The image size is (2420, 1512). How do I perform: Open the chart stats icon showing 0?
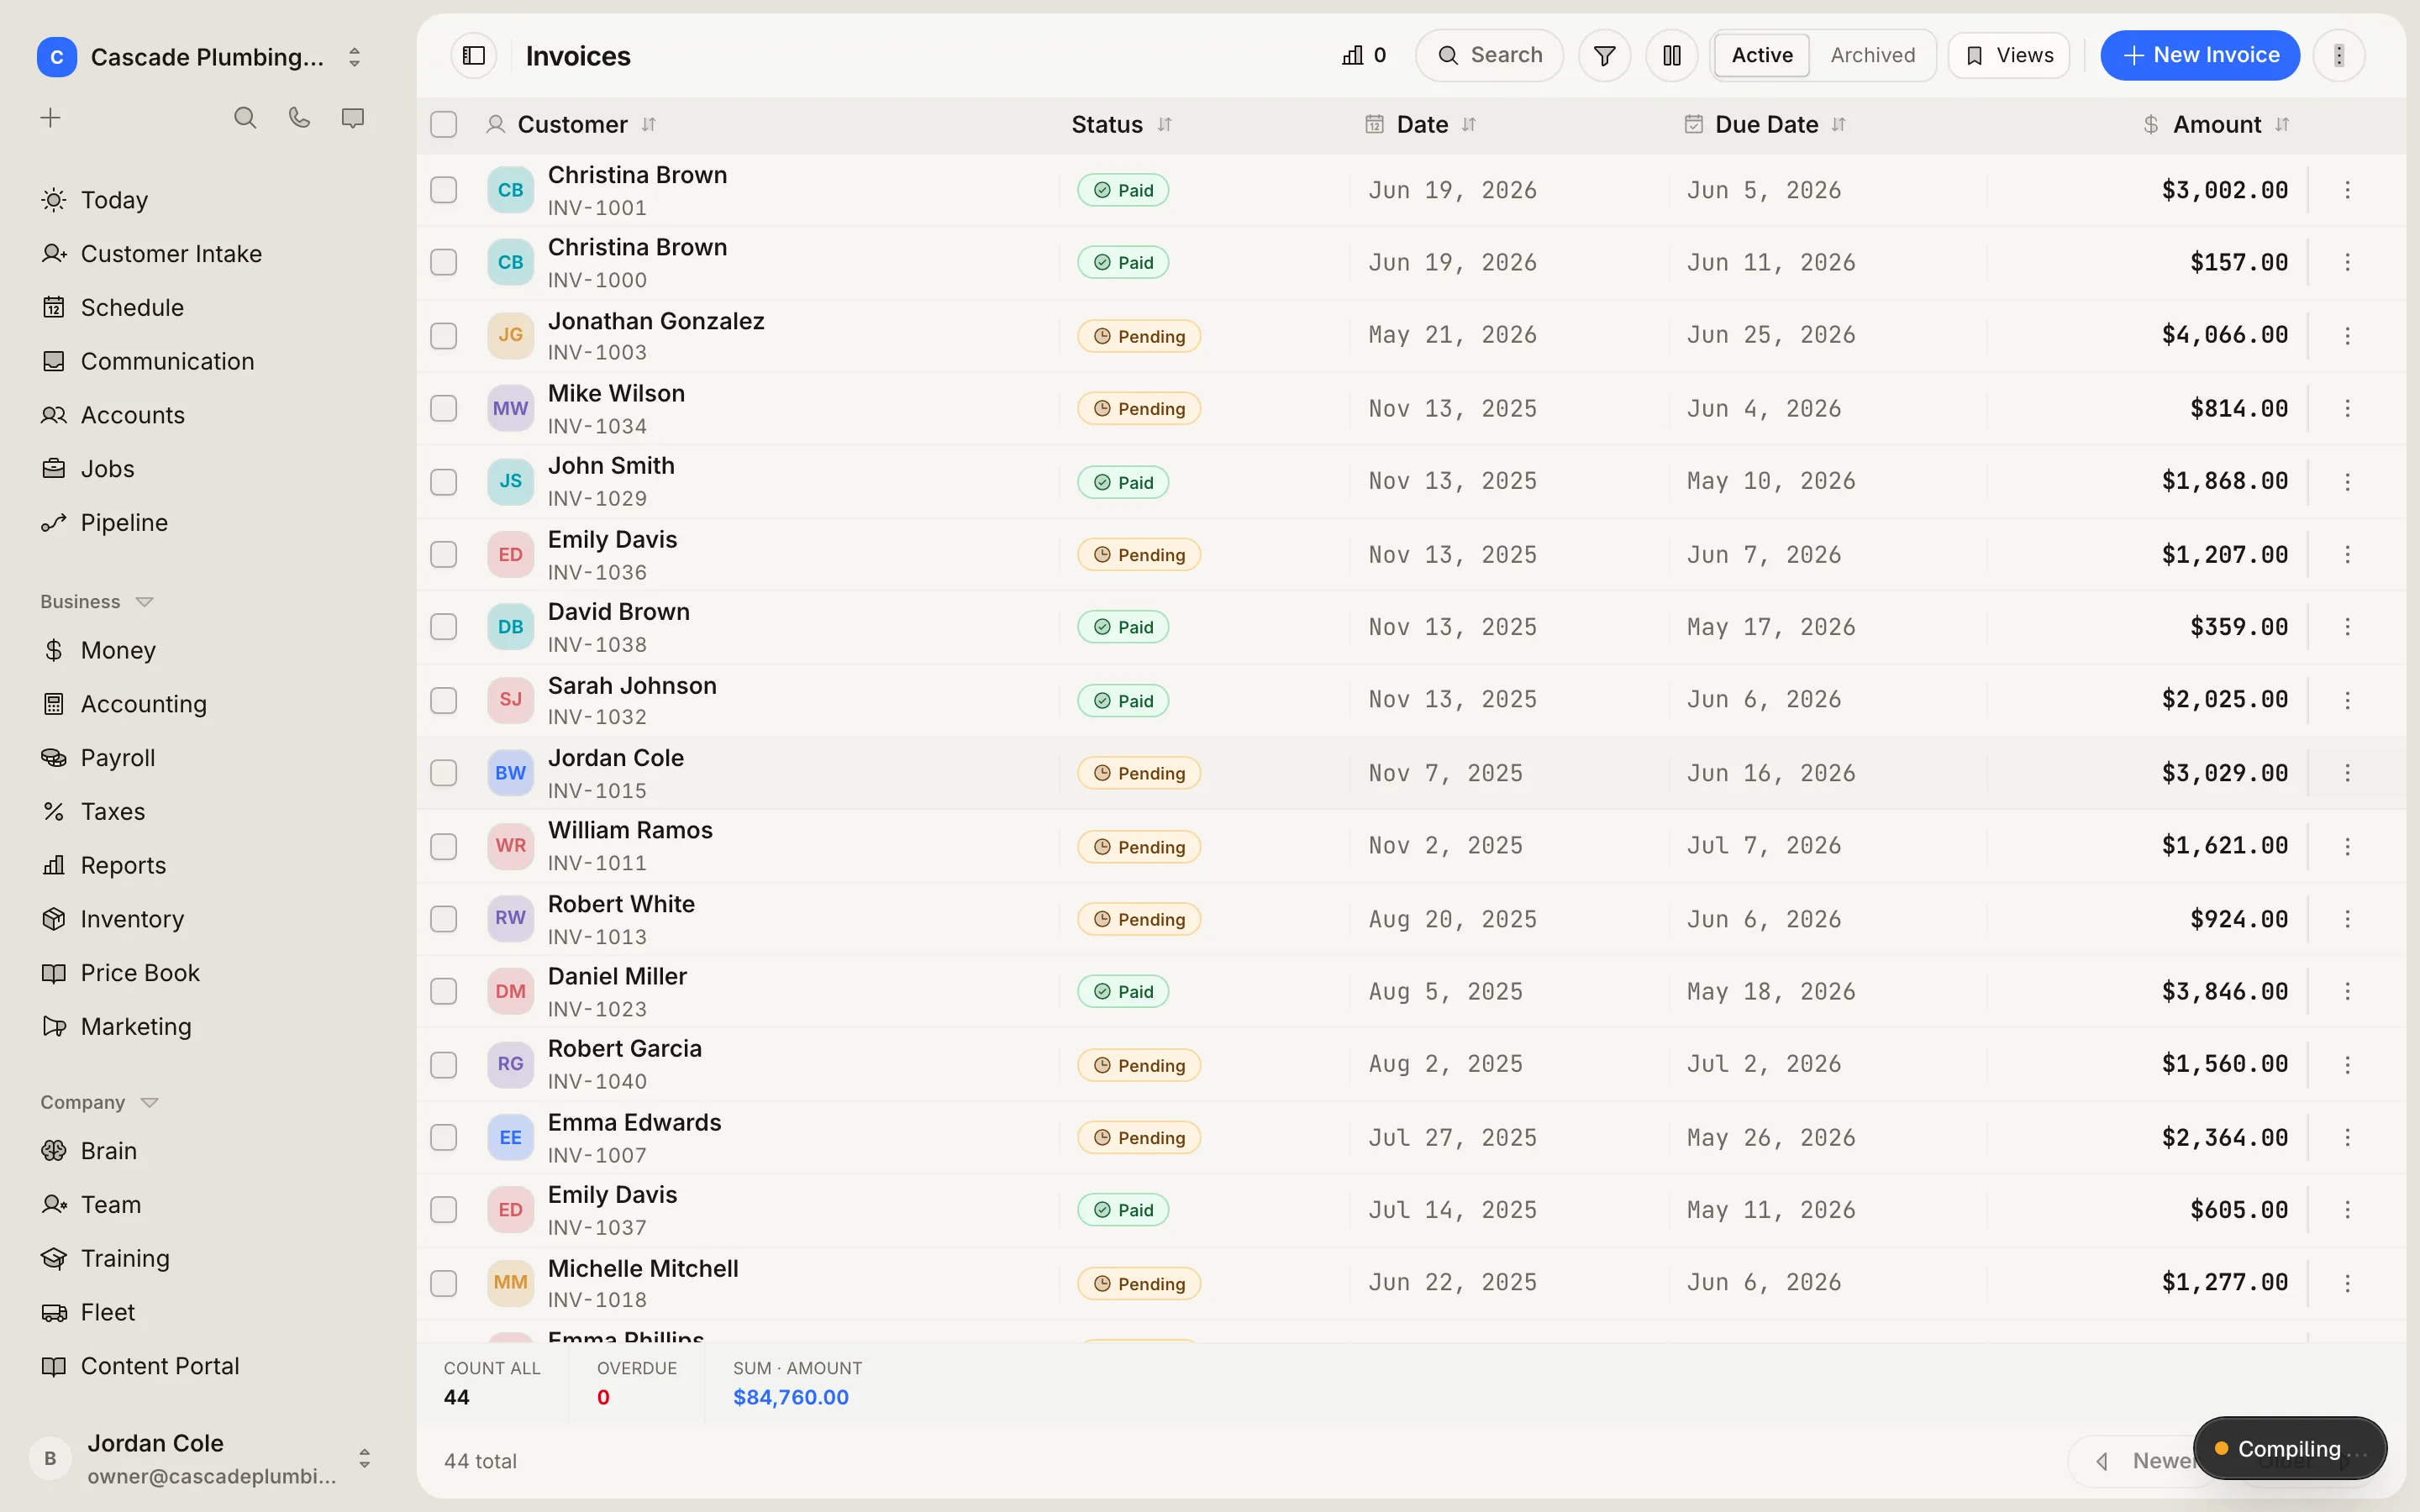[1364, 55]
